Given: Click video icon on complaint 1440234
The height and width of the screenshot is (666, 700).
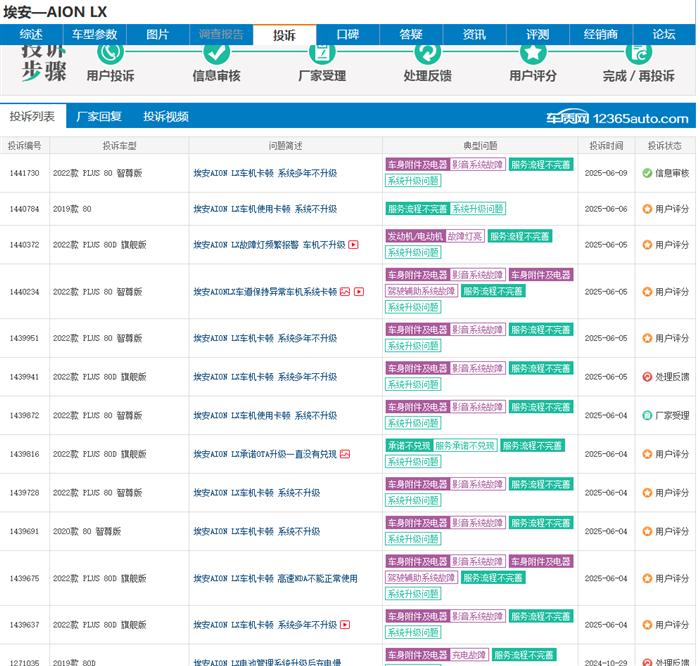Looking at the screenshot, I should pyautogui.click(x=359, y=291).
